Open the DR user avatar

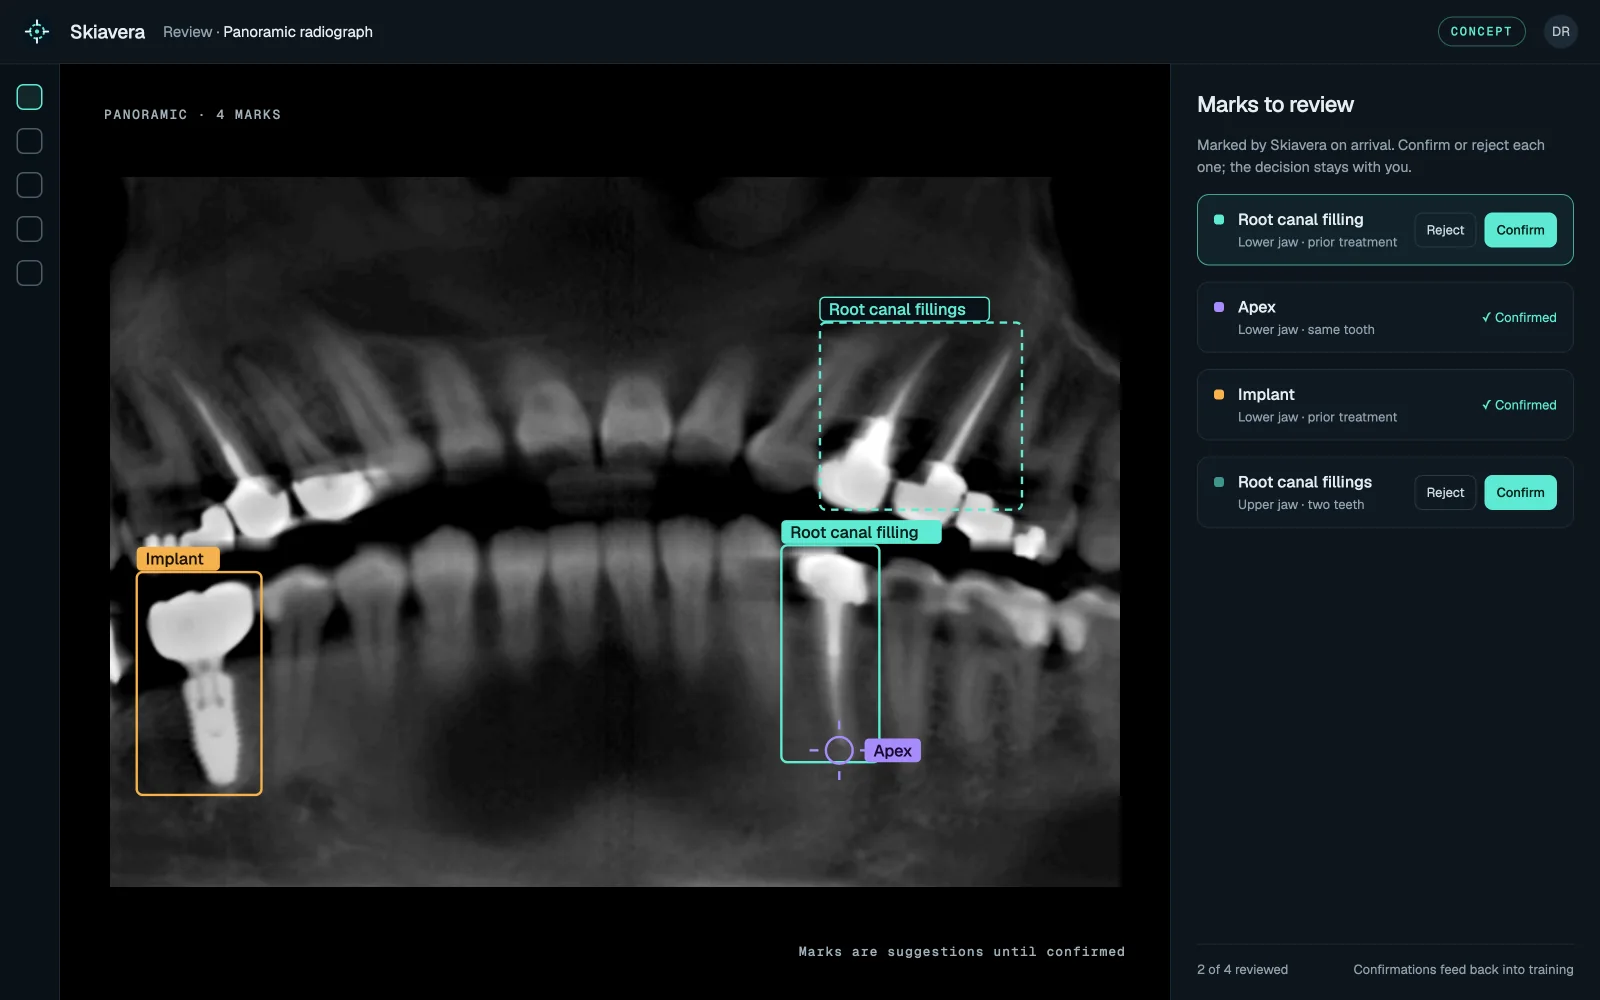(1560, 32)
